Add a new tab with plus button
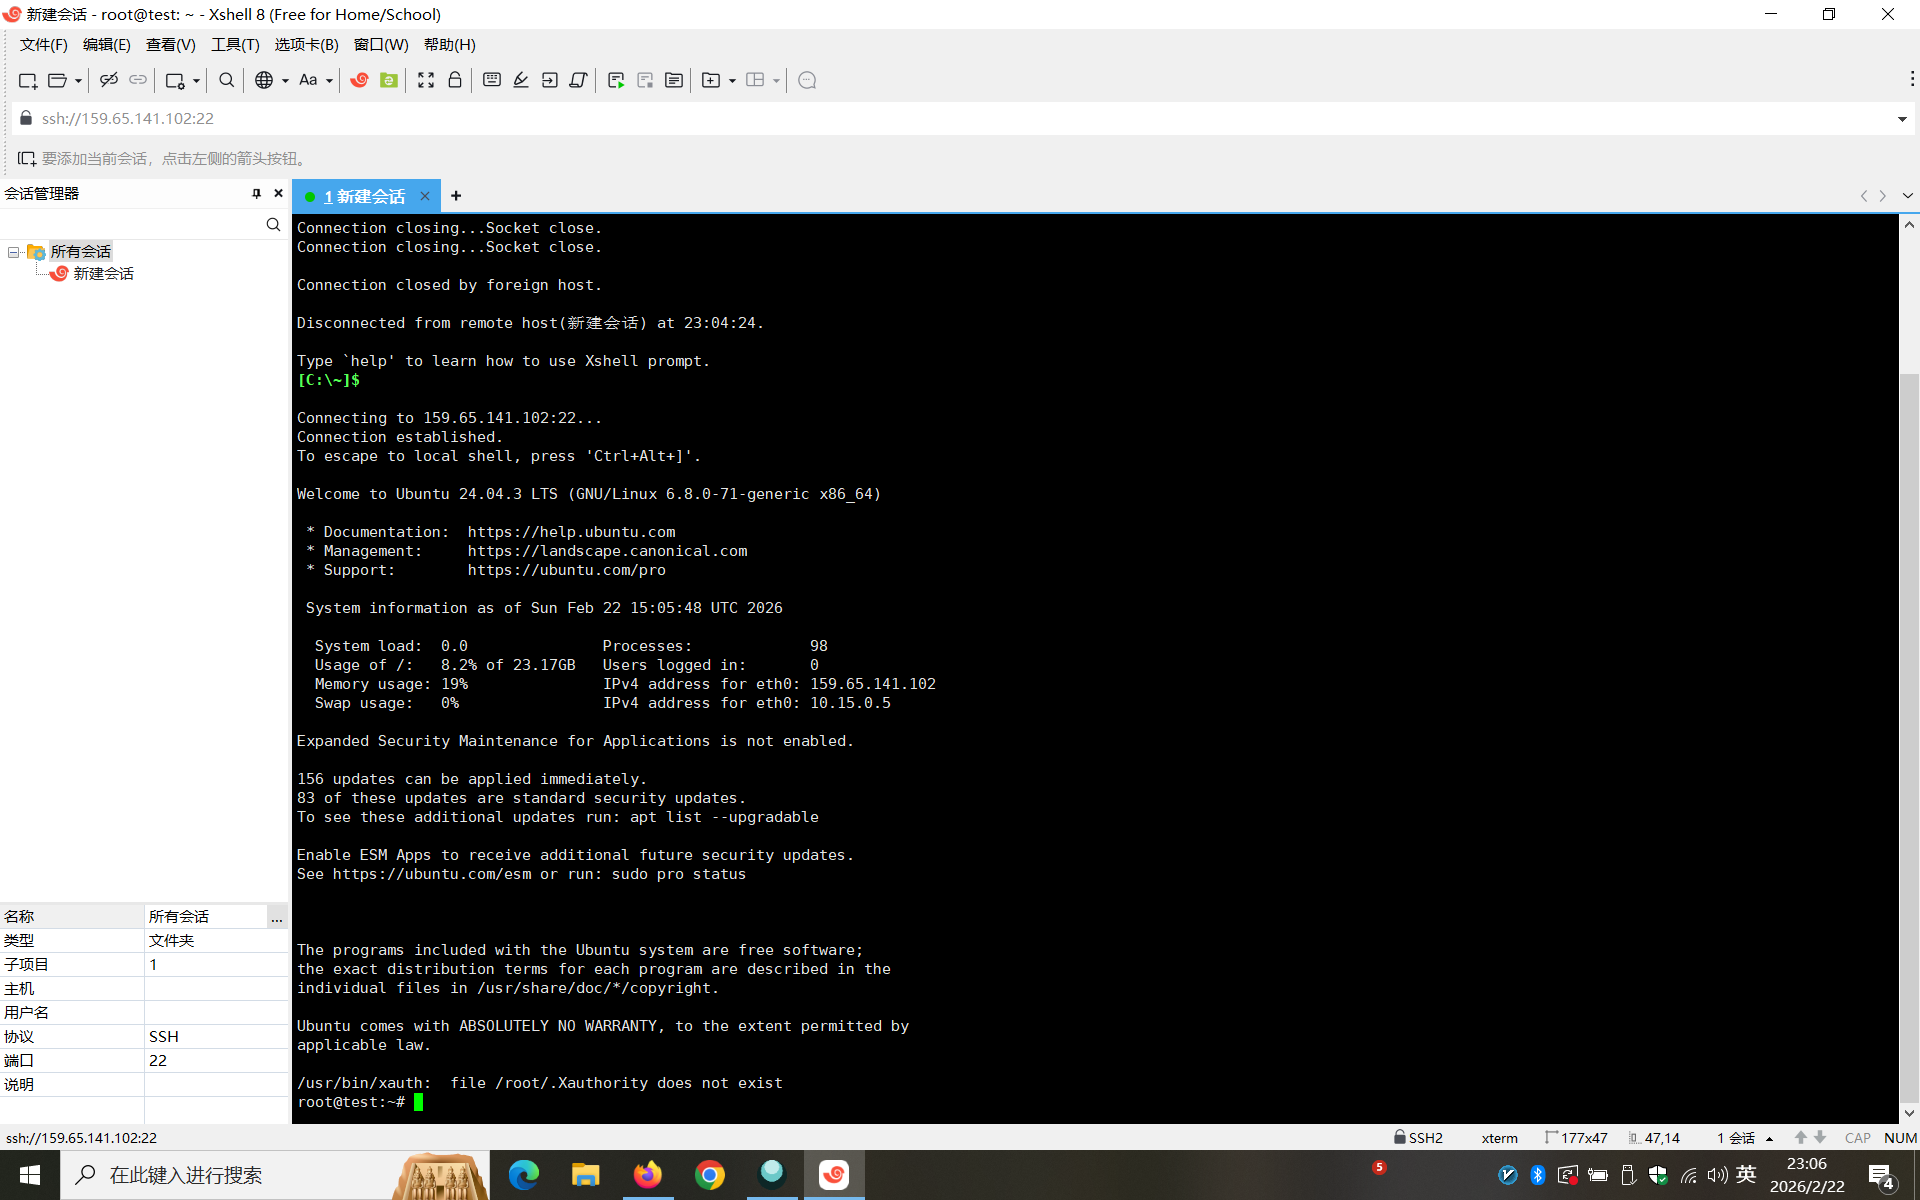 (x=456, y=196)
